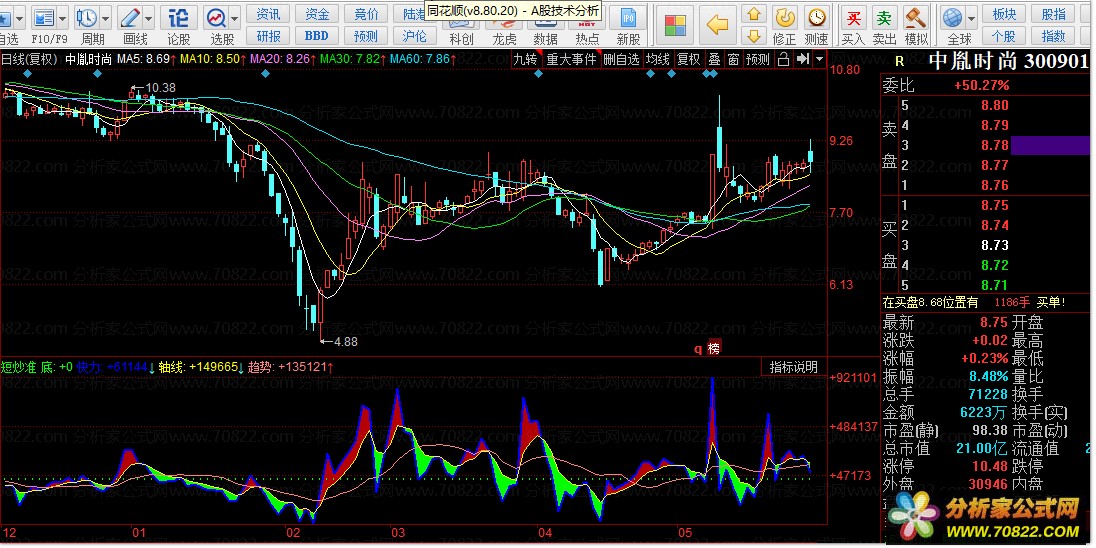Open the 论股 stock discussion icon

click(x=179, y=18)
